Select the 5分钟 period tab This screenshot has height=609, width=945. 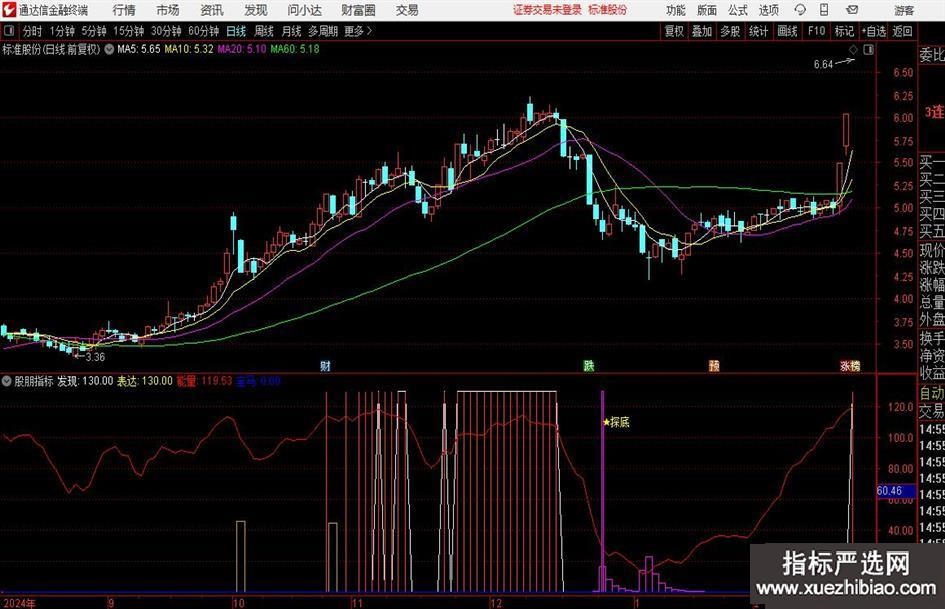click(94, 31)
